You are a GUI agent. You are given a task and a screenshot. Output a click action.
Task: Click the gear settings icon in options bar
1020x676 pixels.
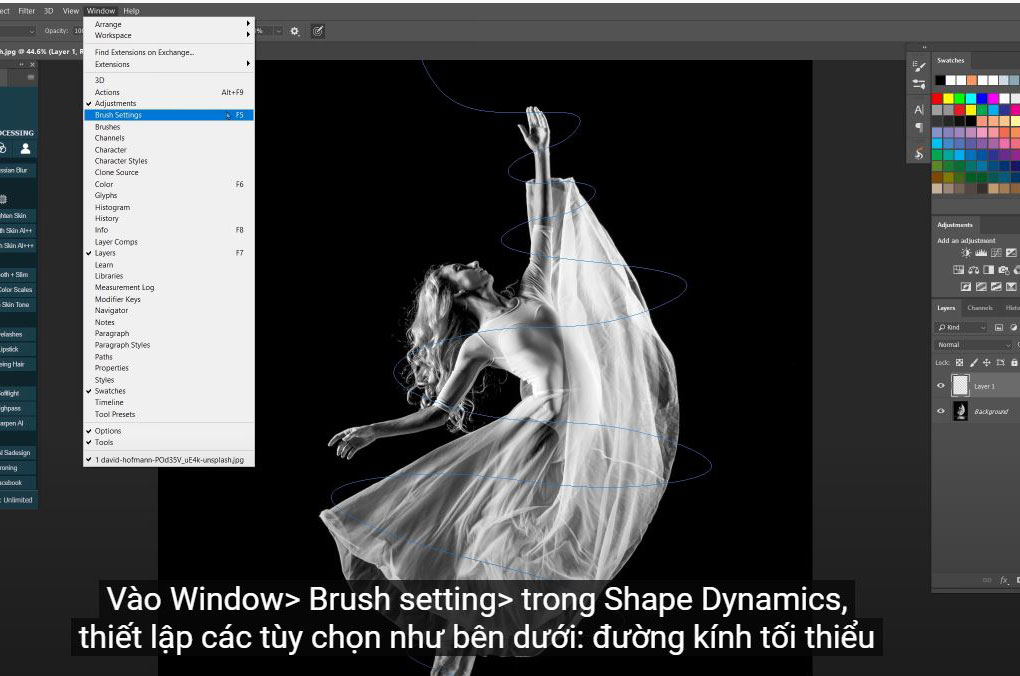point(295,31)
